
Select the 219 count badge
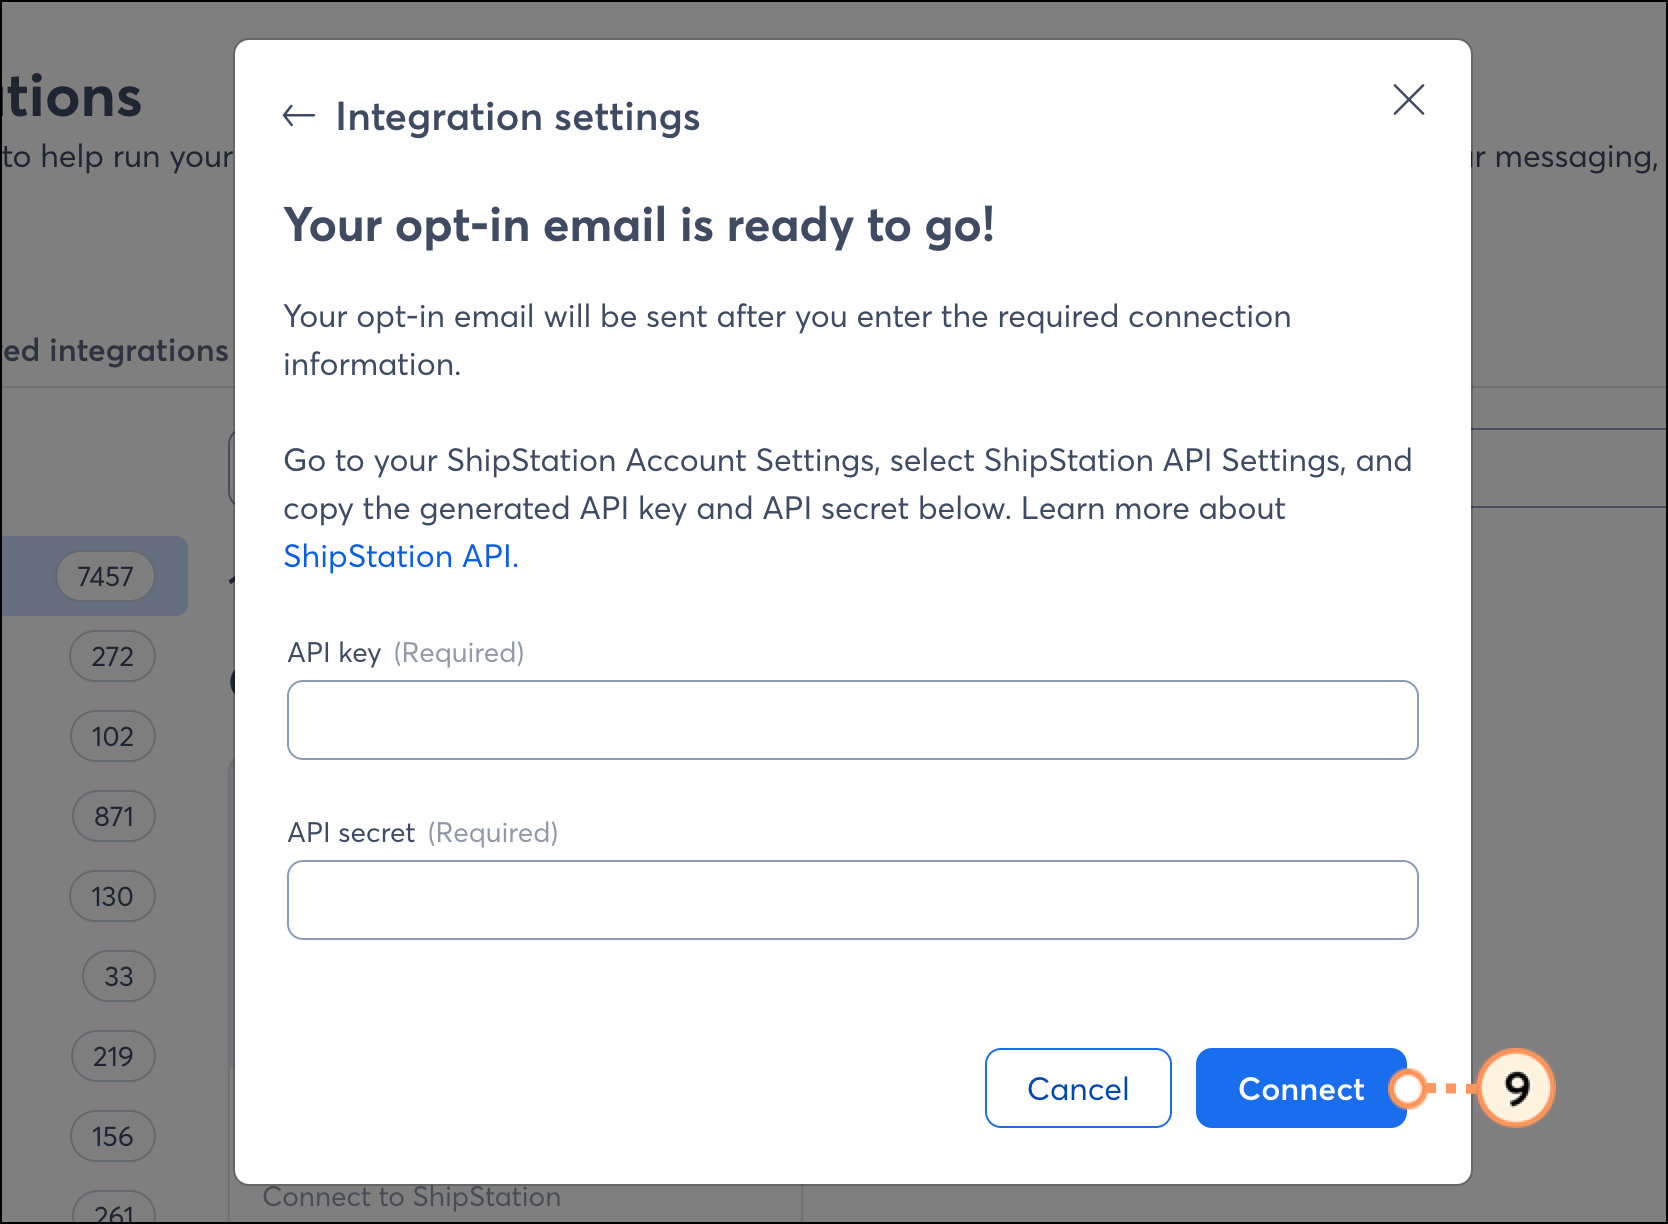pos(113,1056)
